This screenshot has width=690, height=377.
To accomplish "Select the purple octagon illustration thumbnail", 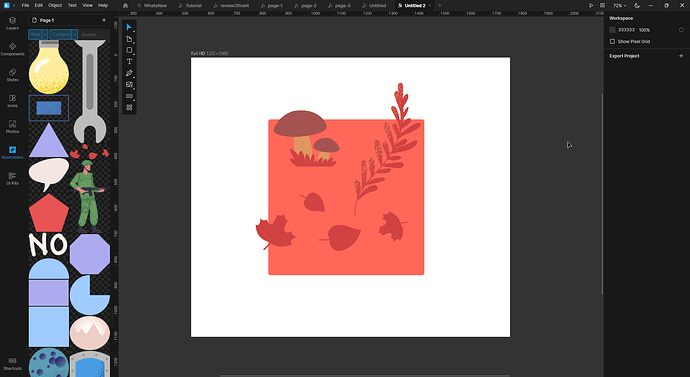I will [x=90, y=254].
